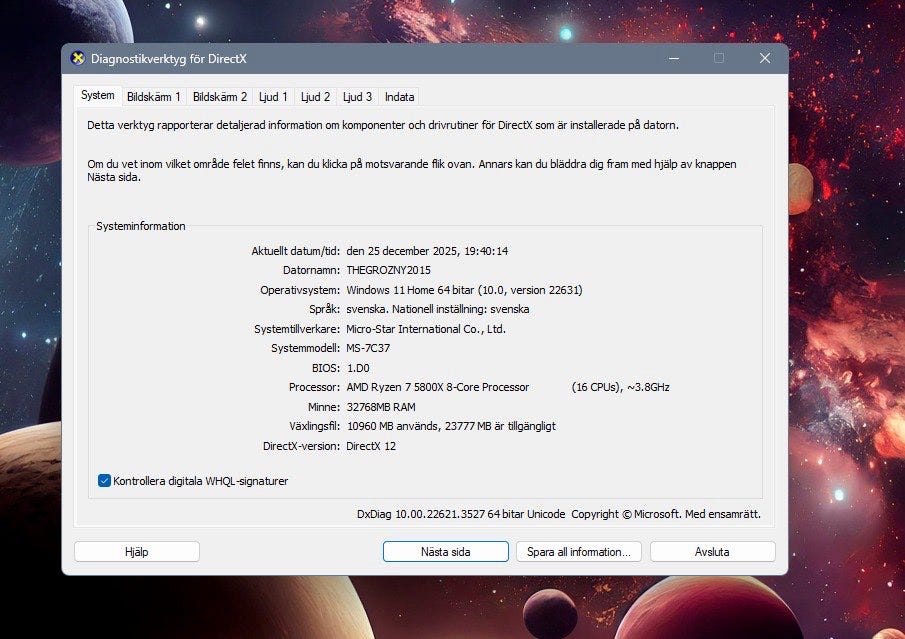Minimize the DirectX diagnostic window
The height and width of the screenshot is (639, 905).
672,58
